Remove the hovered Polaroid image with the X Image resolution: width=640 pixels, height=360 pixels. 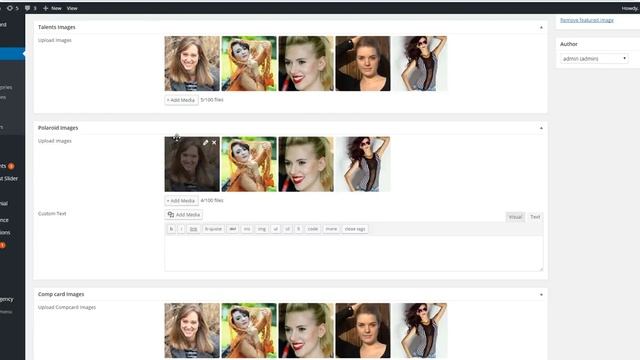tap(214, 142)
